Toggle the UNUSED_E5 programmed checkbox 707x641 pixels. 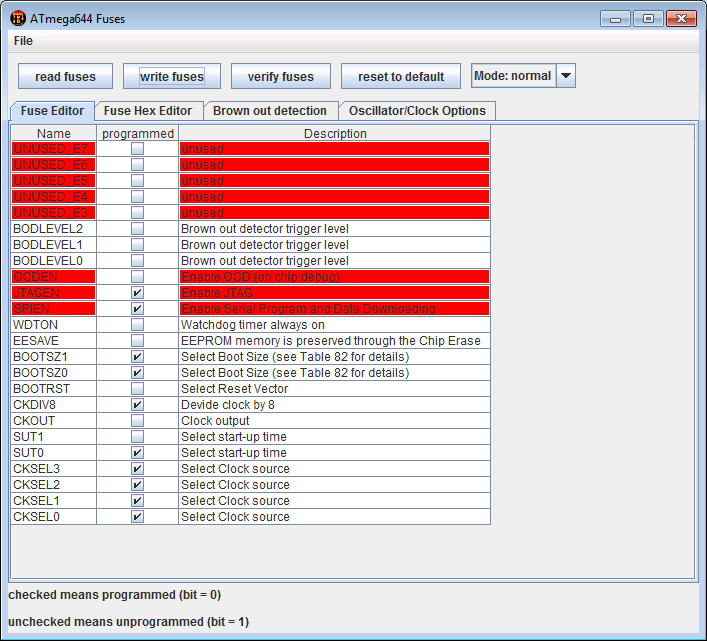138,181
